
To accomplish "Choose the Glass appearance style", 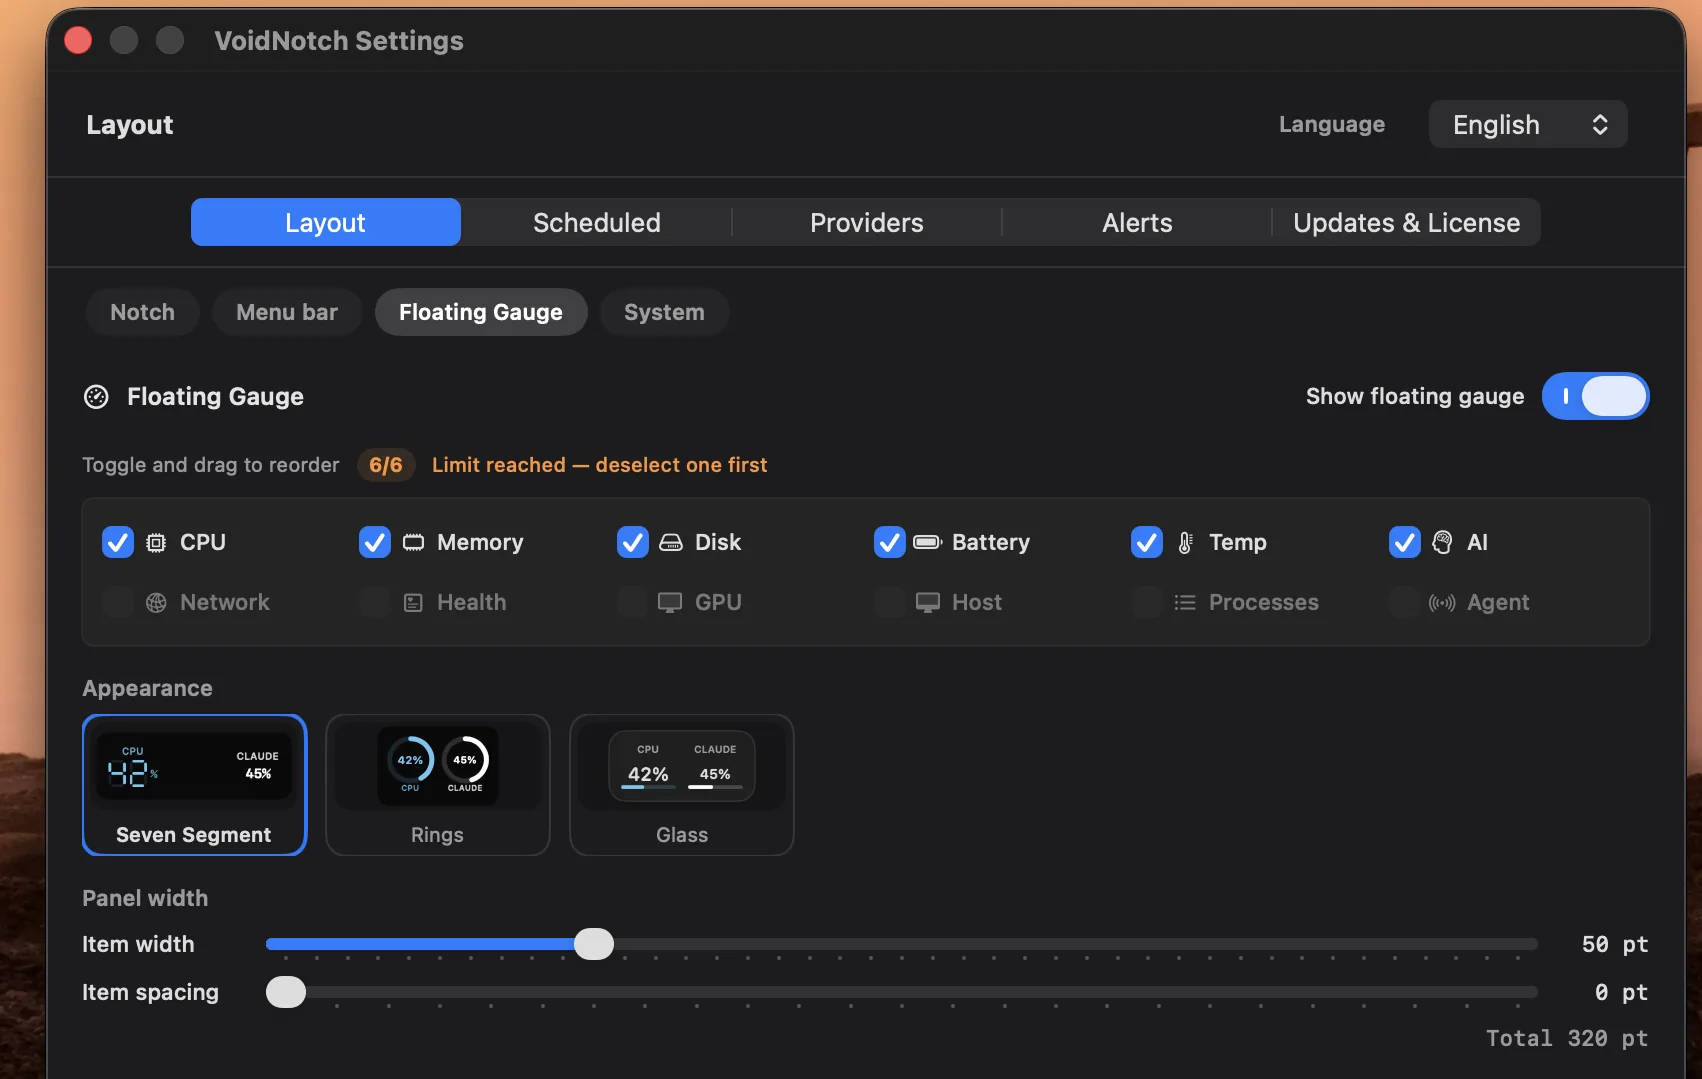I will 682,785.
